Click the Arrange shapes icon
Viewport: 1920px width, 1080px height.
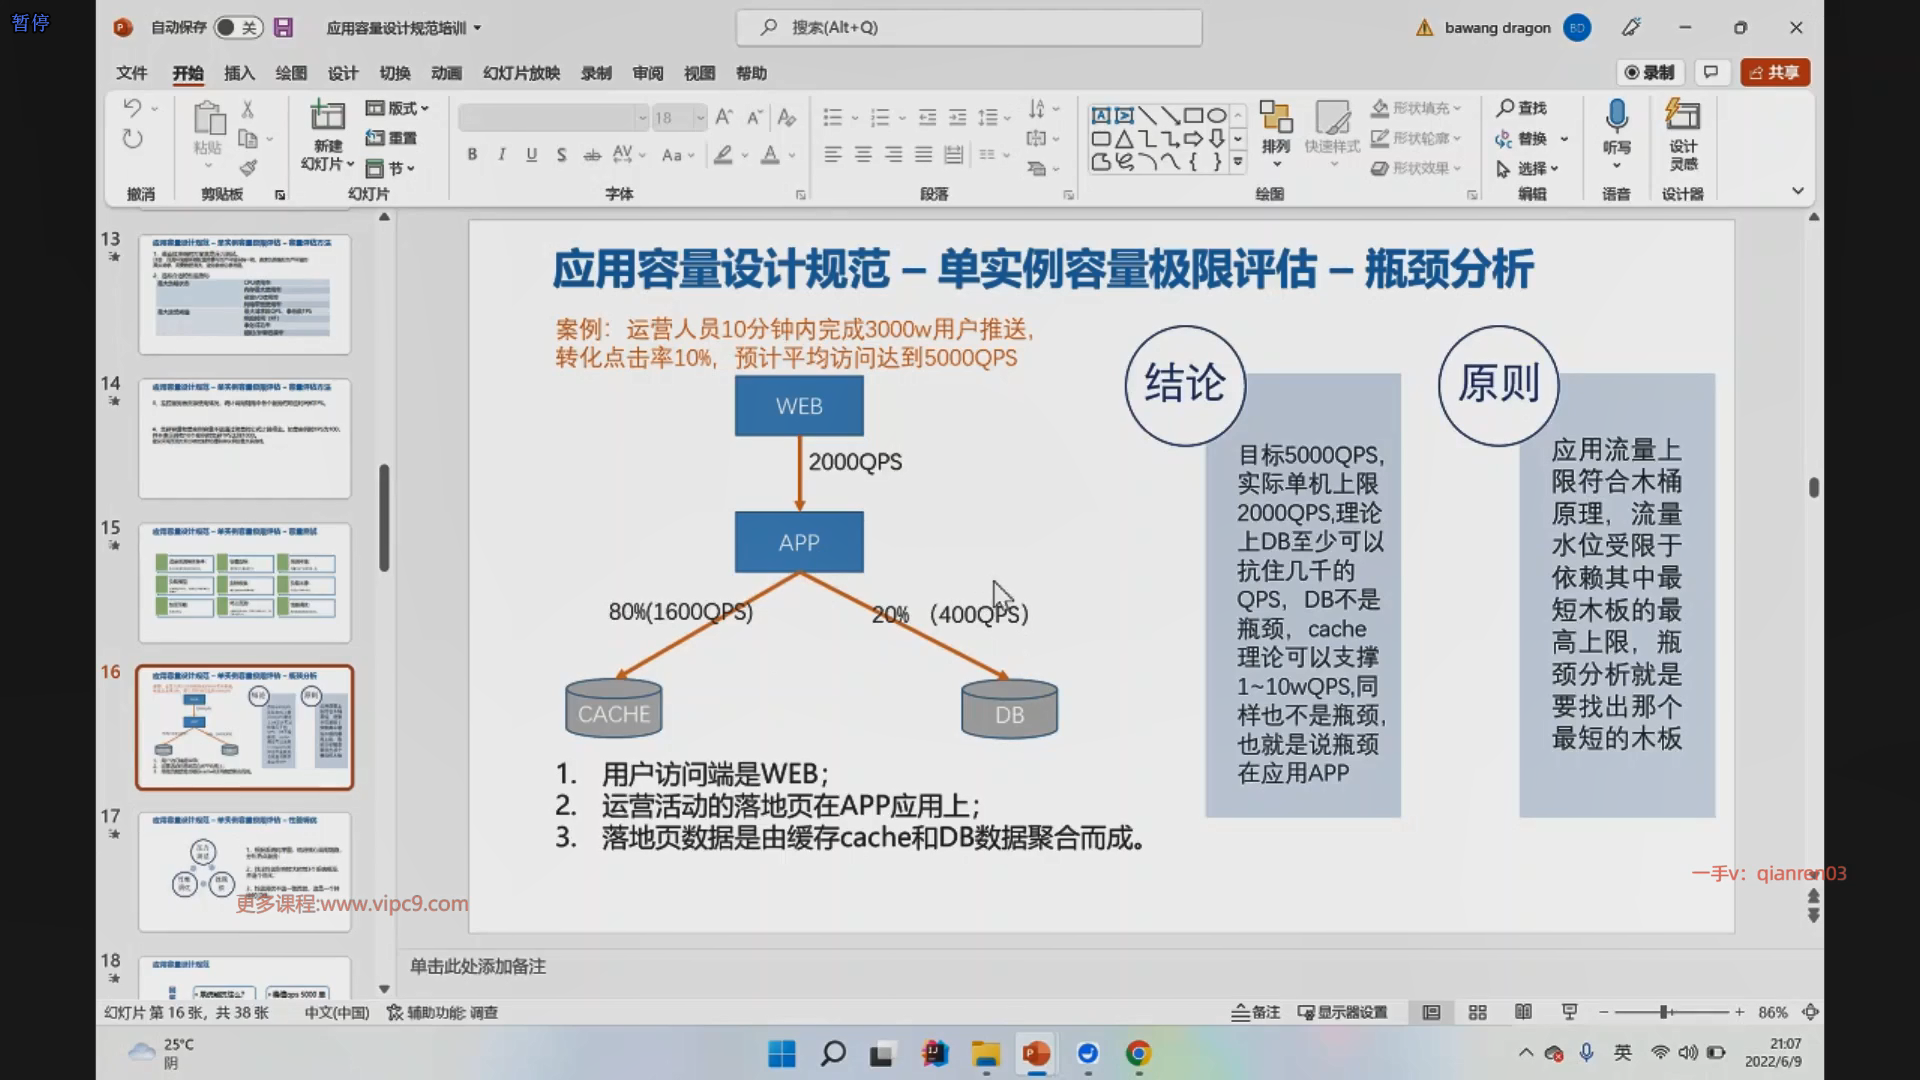[1275, 117]
